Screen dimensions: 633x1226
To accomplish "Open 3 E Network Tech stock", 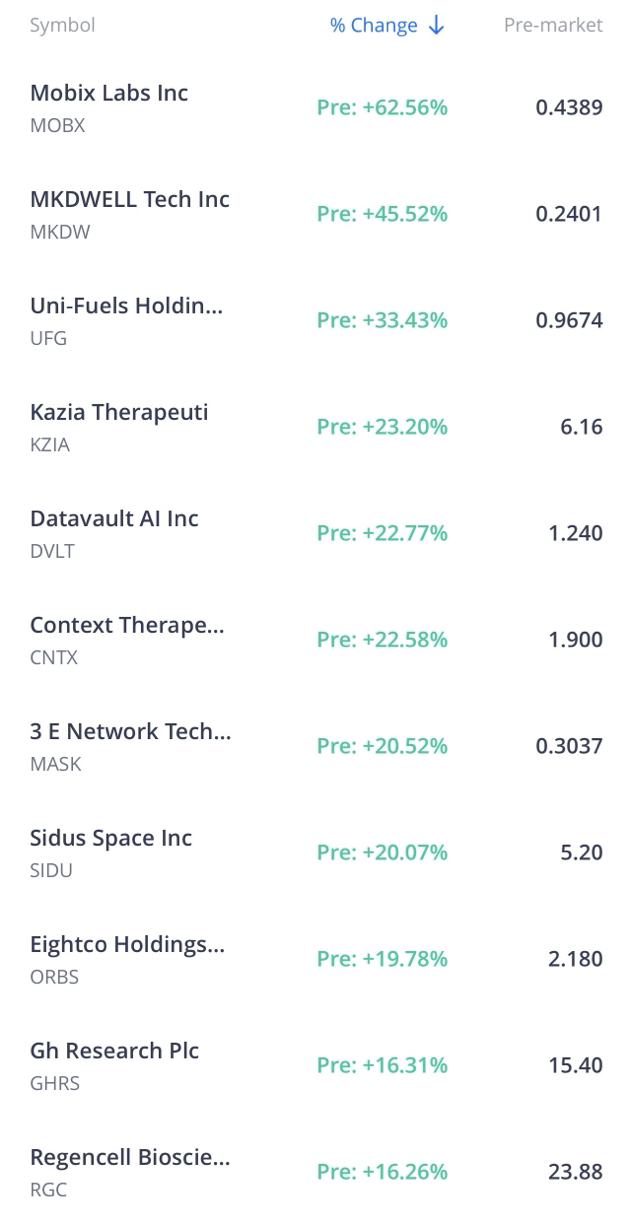I will click(316, 746).
